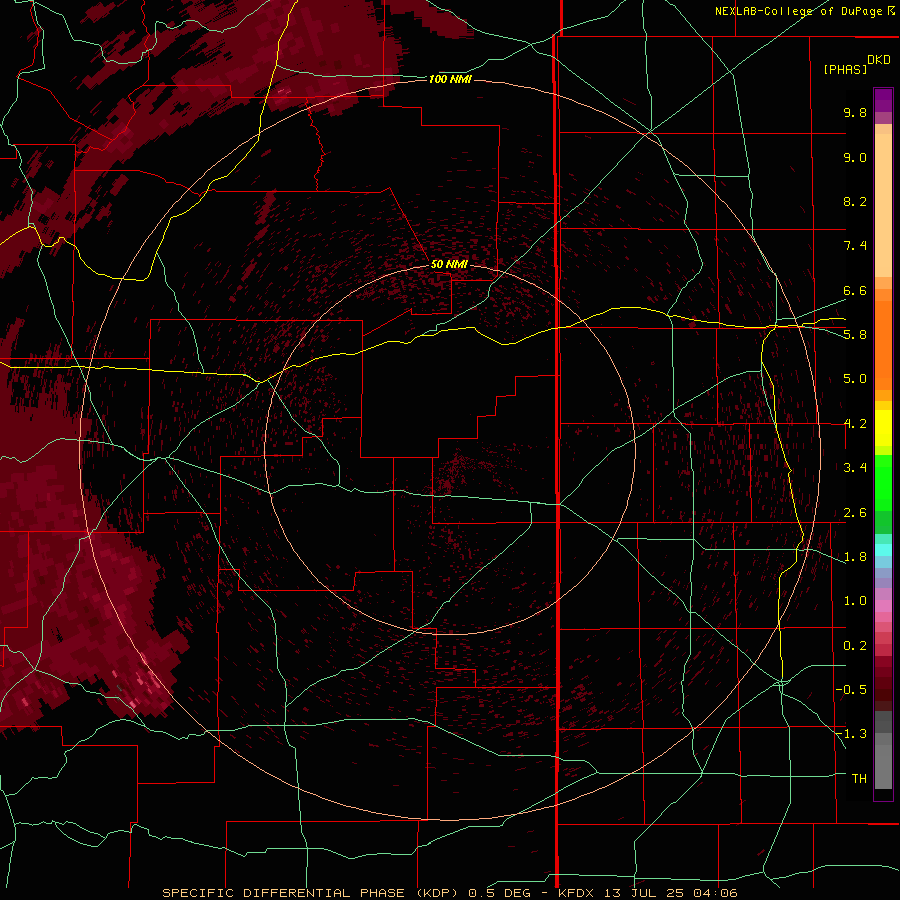Viewport: 900px width, 900px height.
Task: Click the TH threshold label
Action: [x=859, y=778]
